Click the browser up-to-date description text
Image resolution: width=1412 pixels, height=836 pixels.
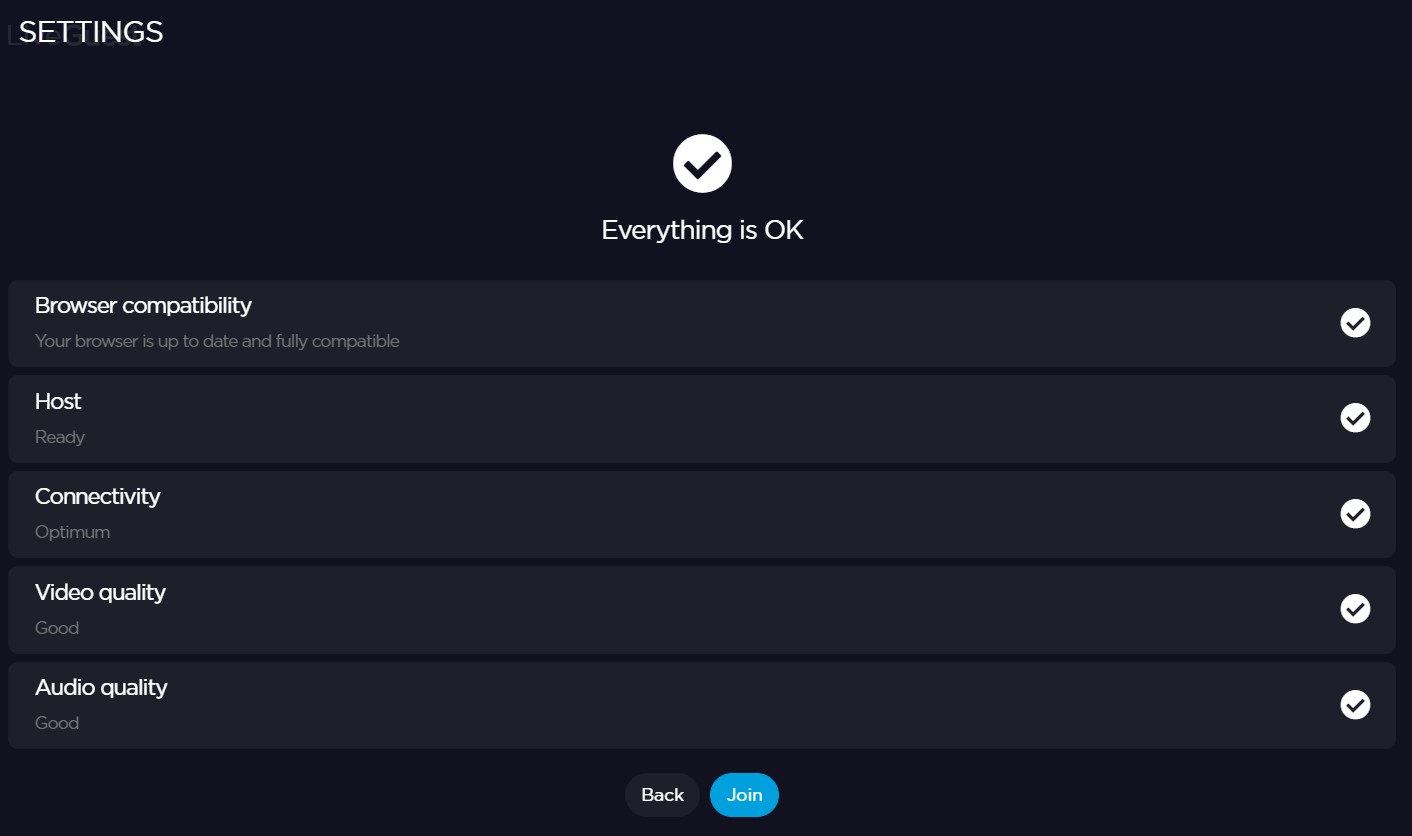point(217,341)
